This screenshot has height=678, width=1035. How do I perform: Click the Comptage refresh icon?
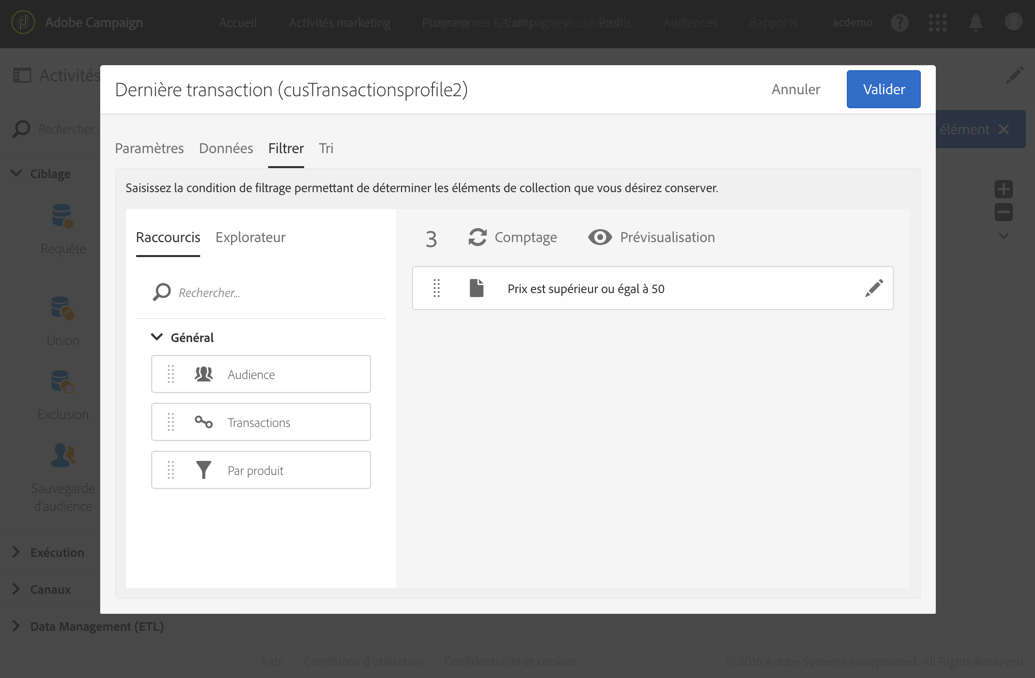click(478, 237)
